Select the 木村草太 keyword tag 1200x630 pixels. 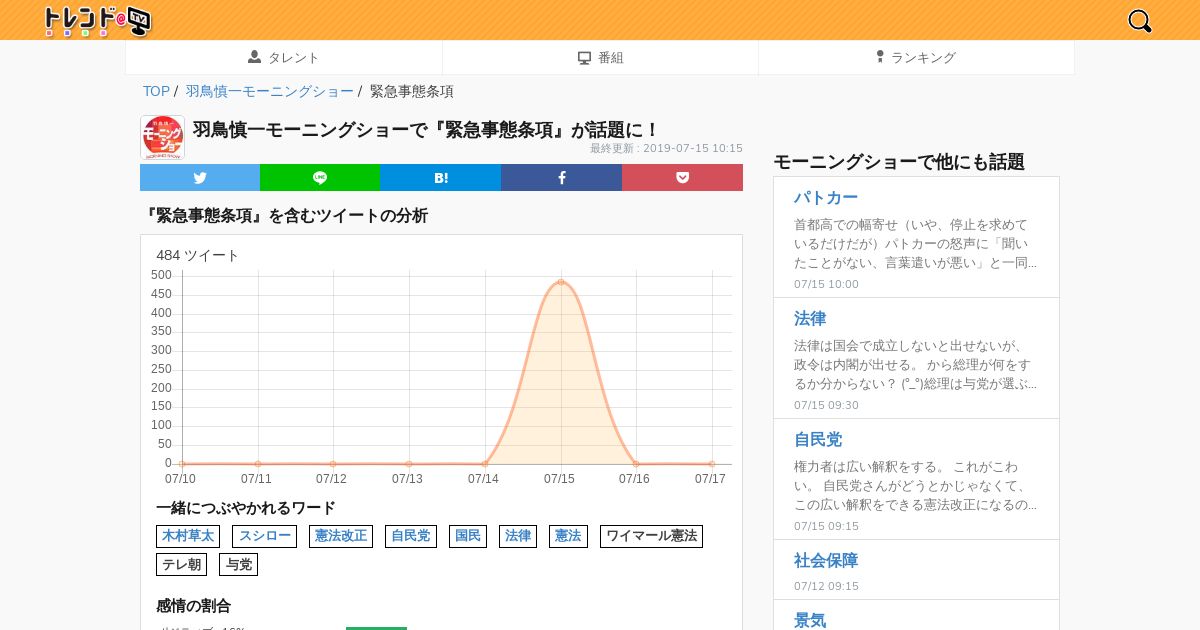[x=188, y=536]
